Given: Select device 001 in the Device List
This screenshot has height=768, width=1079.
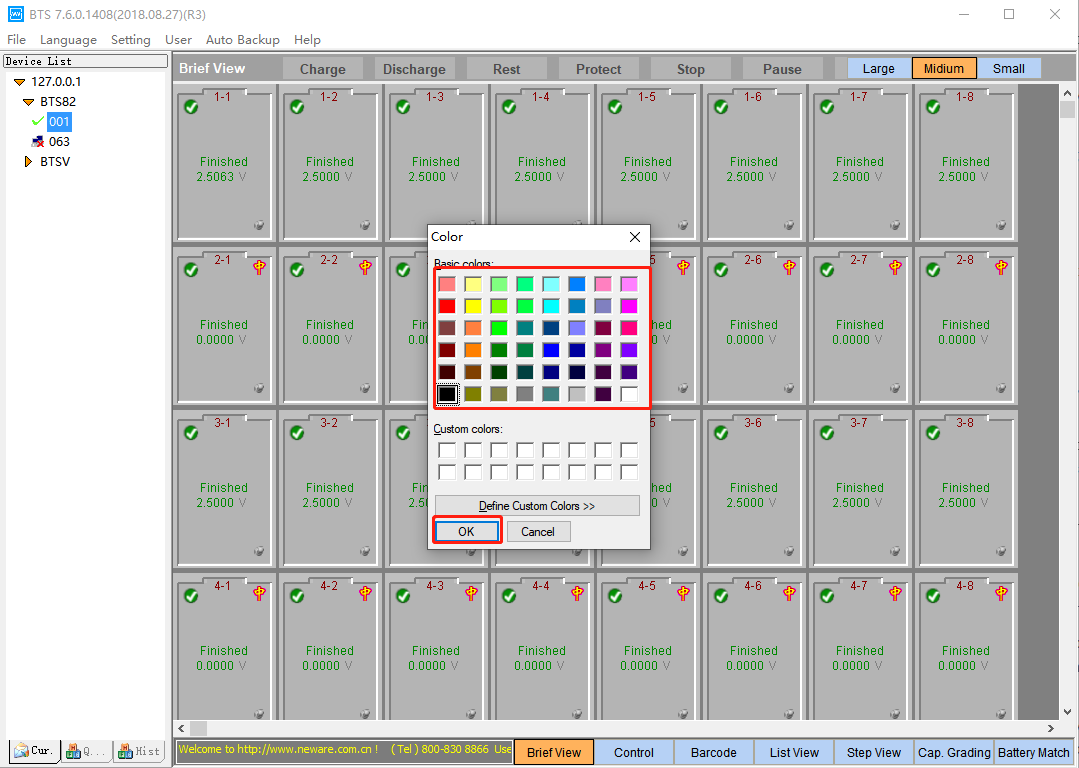Looking at the screenshot, I should [x=59, y=122].
